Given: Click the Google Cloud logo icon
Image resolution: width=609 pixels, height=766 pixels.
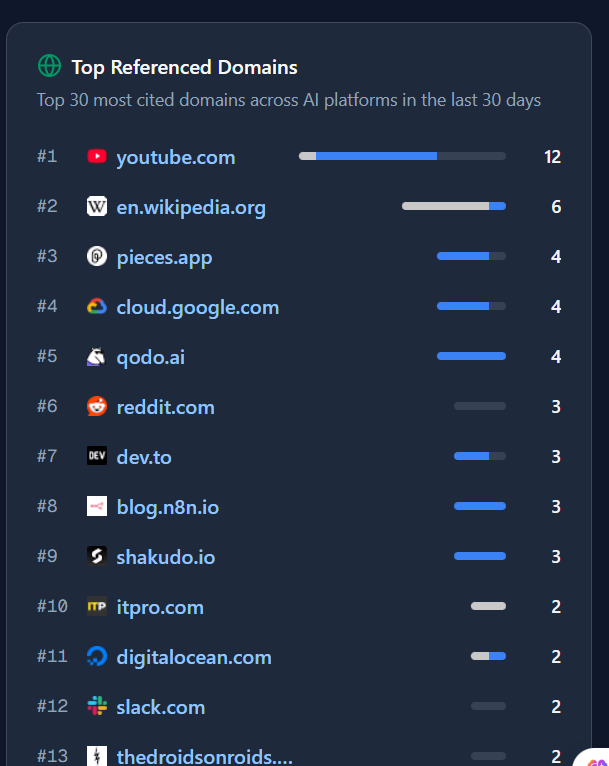Looking at the screenshot, I should pyautogui.click(x=97, y=306).
